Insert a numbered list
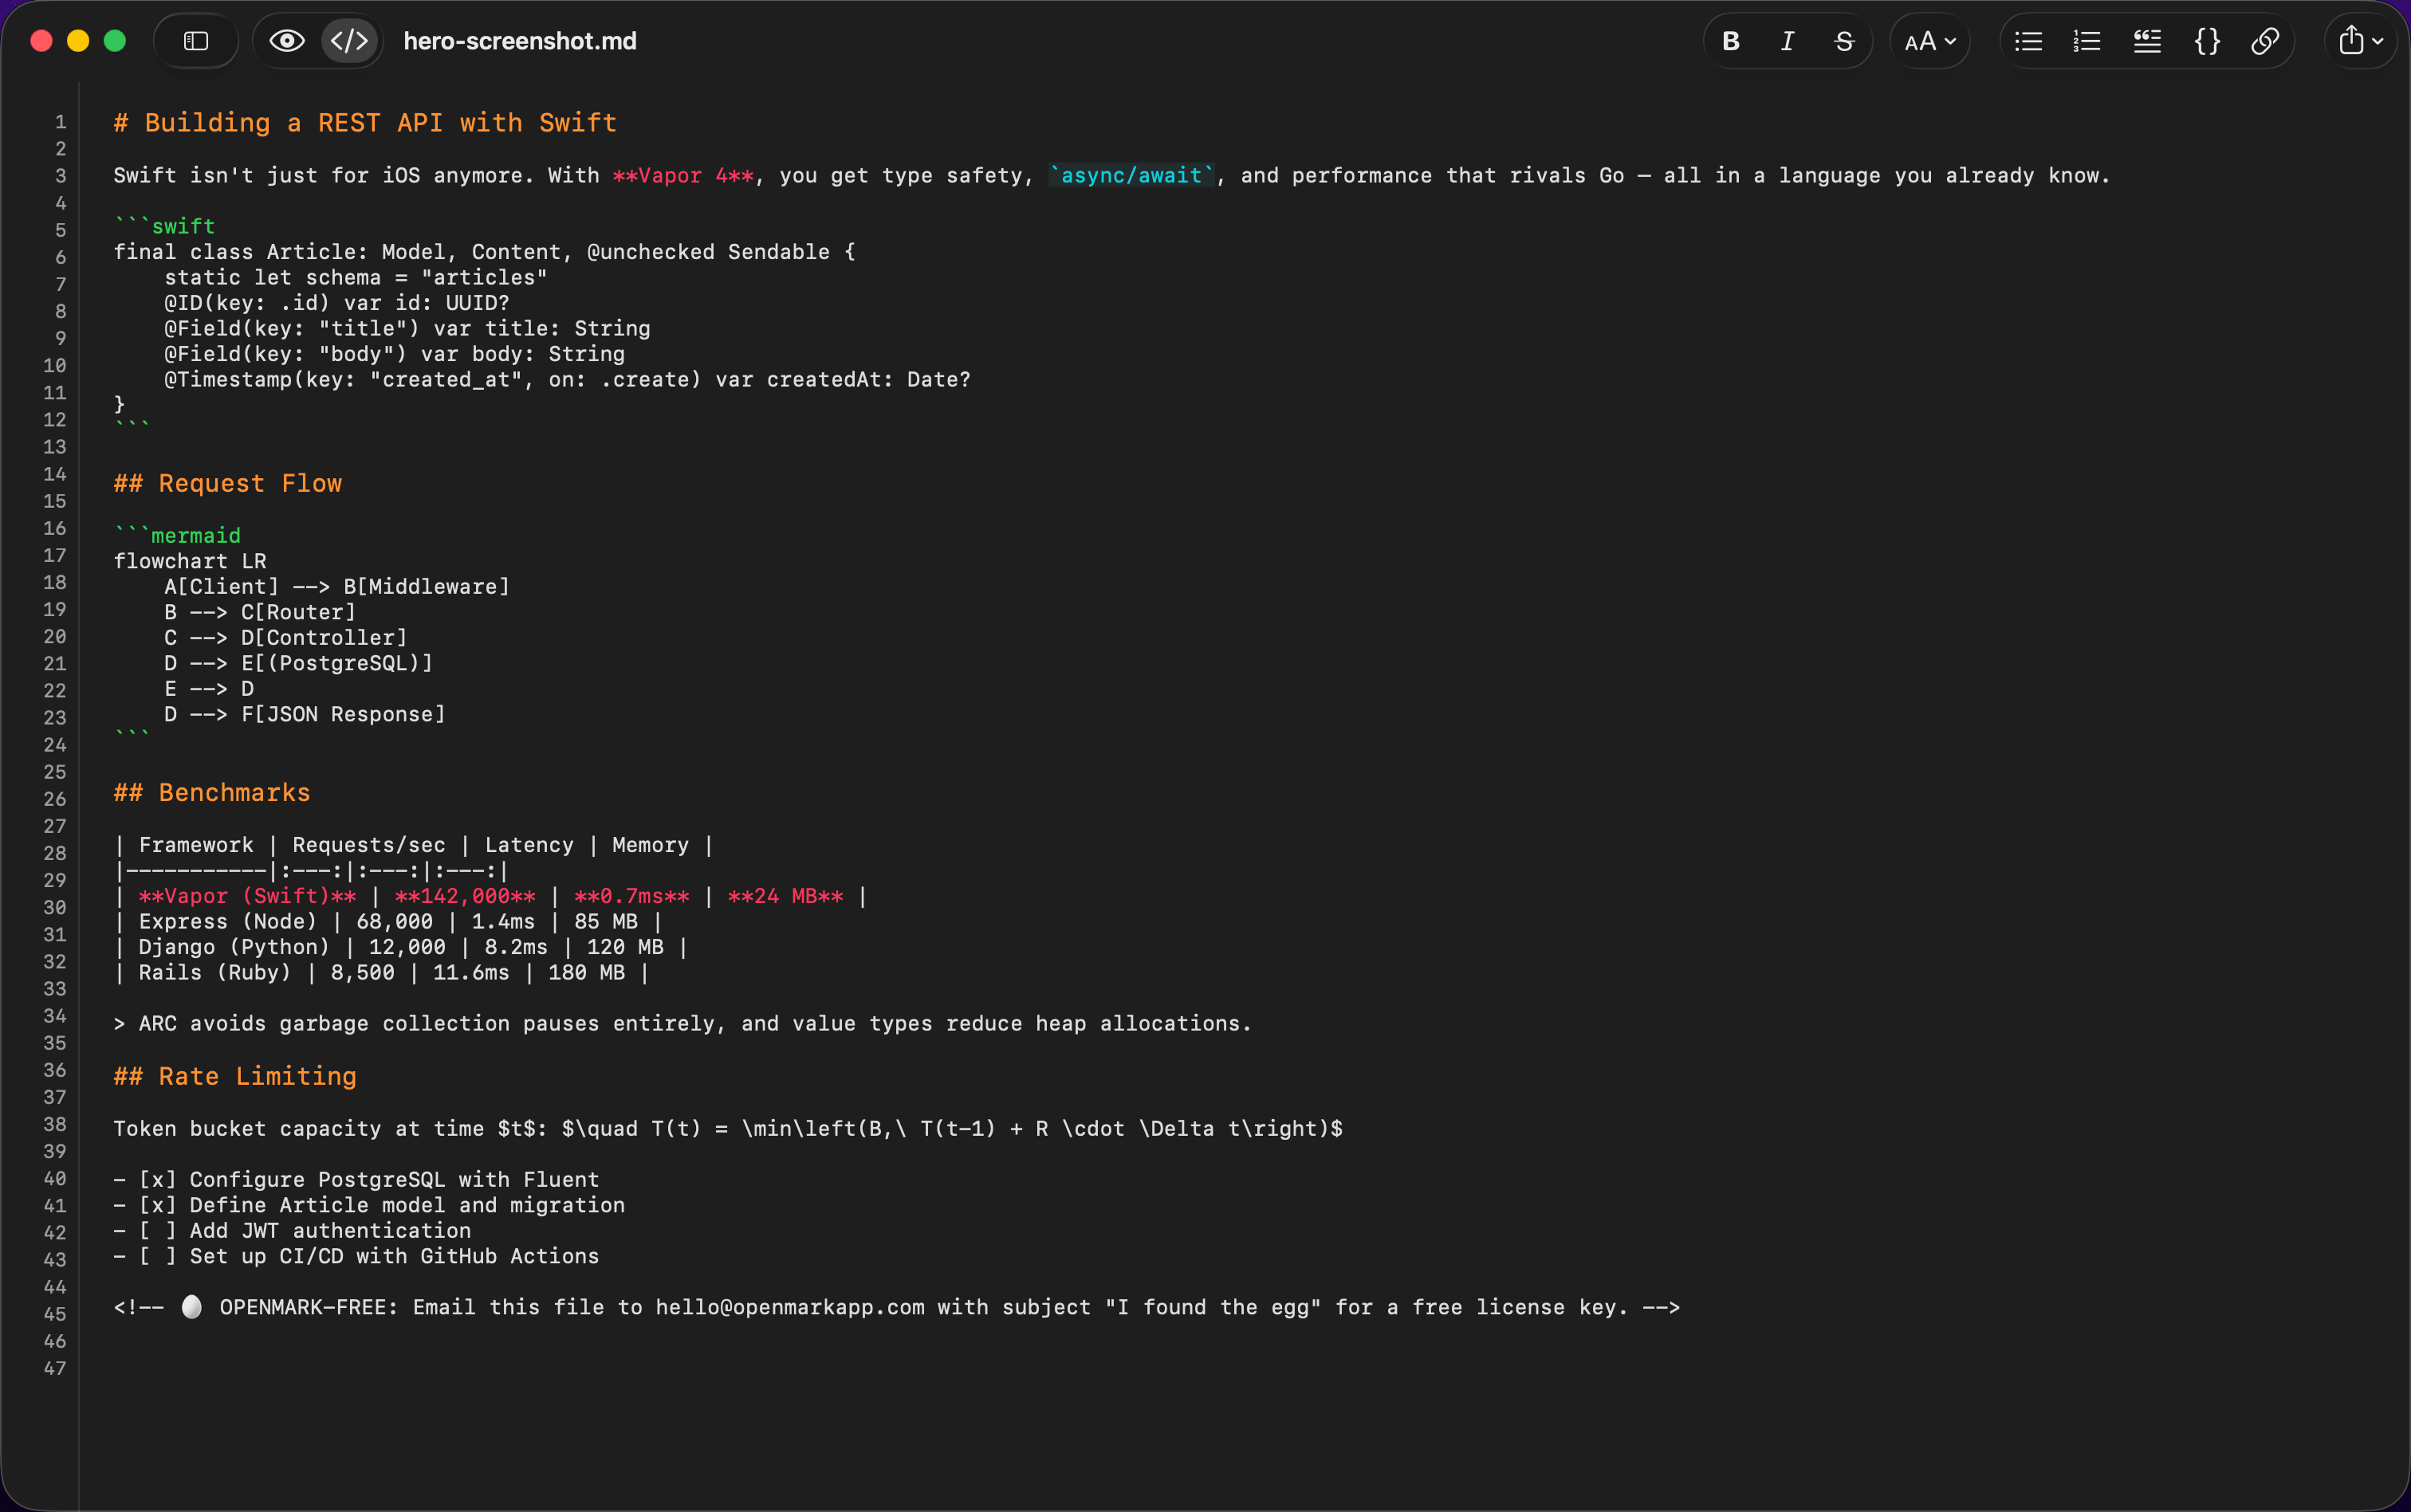This screenshot has height=1512, width=2411. pos(2087,41)
